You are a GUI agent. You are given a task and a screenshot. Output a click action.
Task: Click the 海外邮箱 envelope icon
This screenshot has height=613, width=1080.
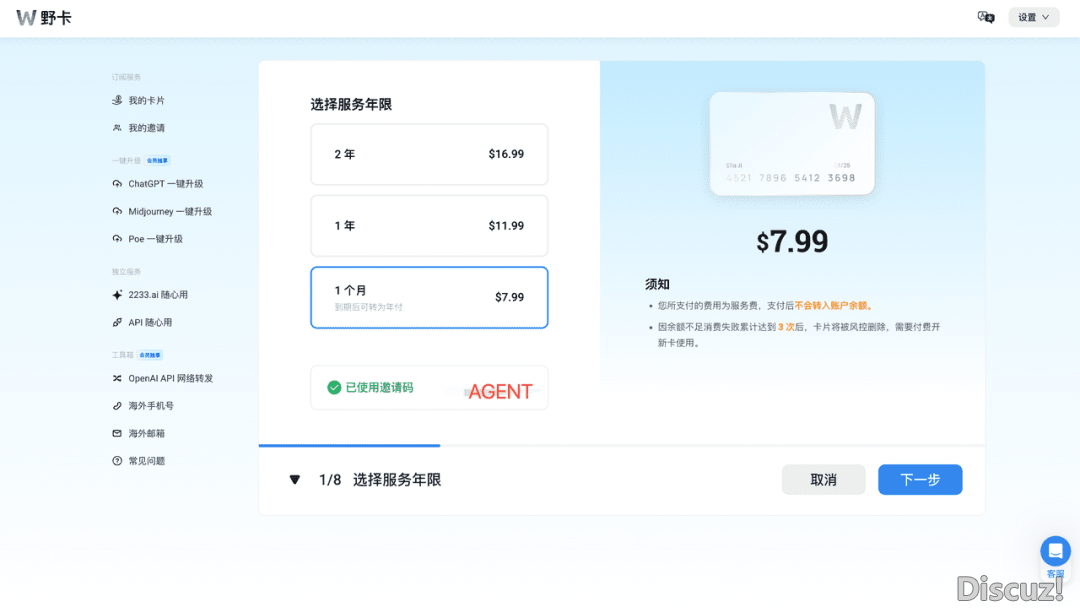(x=117, y=433)
